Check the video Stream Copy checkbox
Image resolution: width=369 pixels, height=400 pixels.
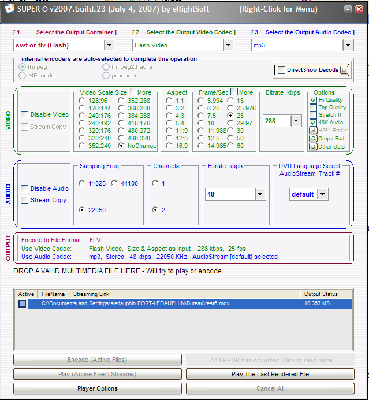tap(25, 127)
